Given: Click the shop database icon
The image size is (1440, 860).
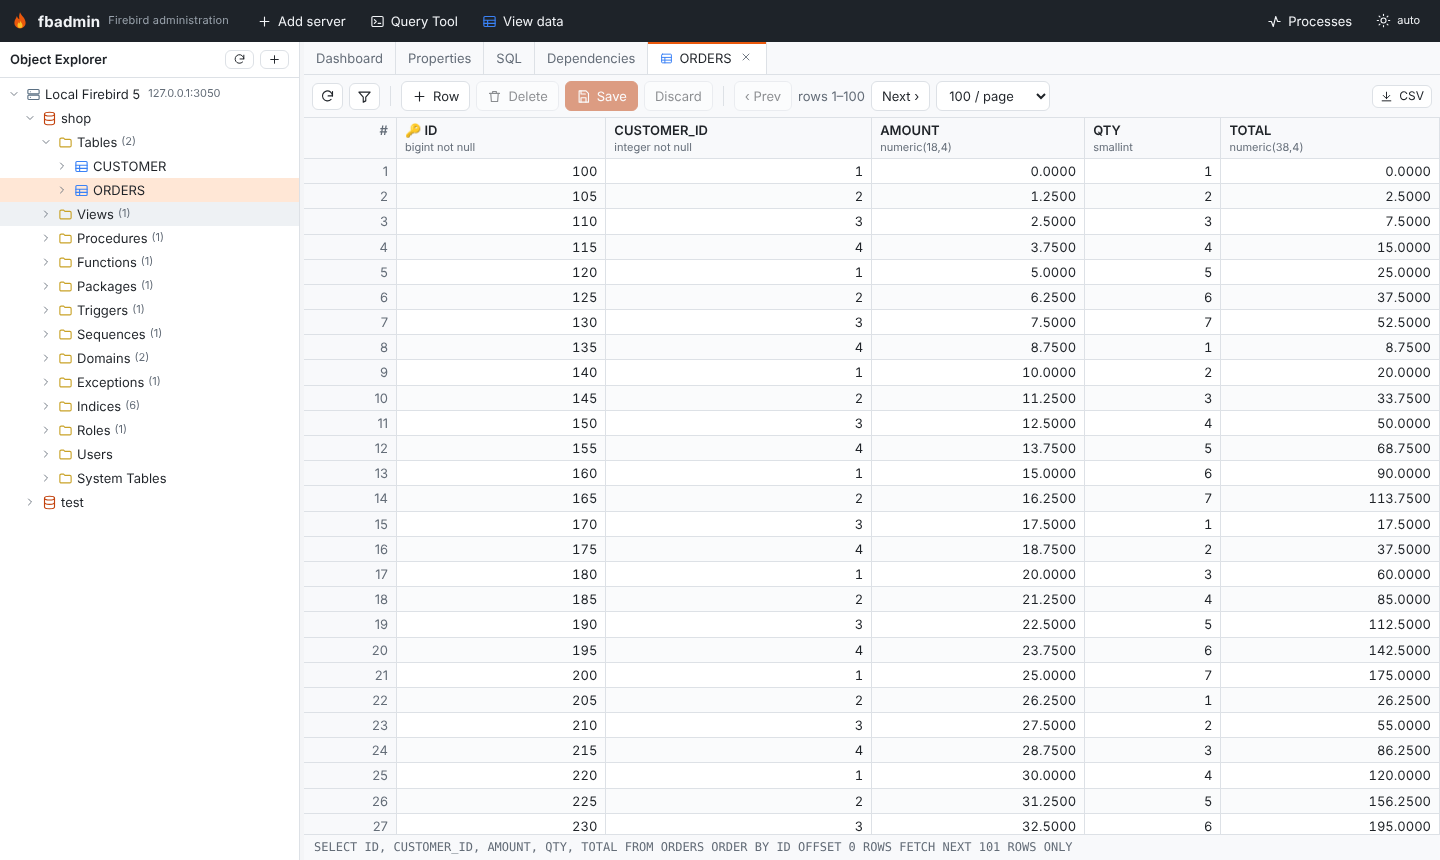Looking at the screenshot, I should pos(49,118).
